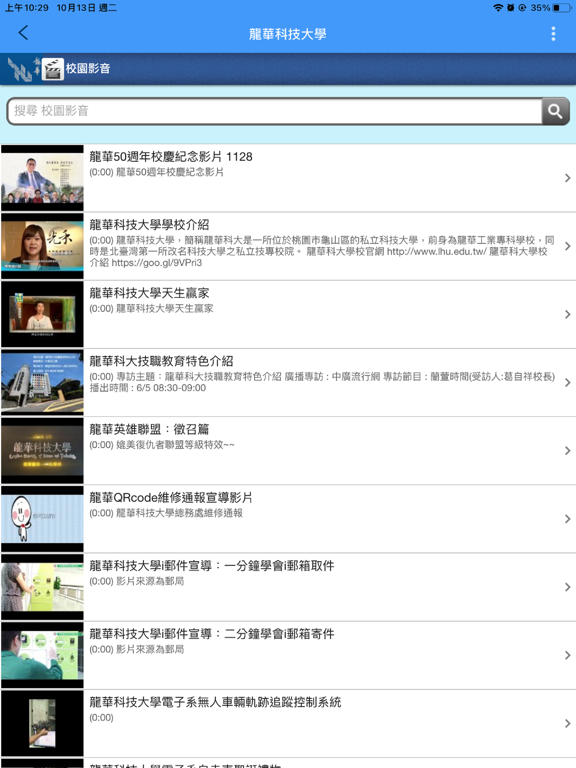Tap the Wi-Fi status icon
576x768 pixels.
tap(498, 7)
